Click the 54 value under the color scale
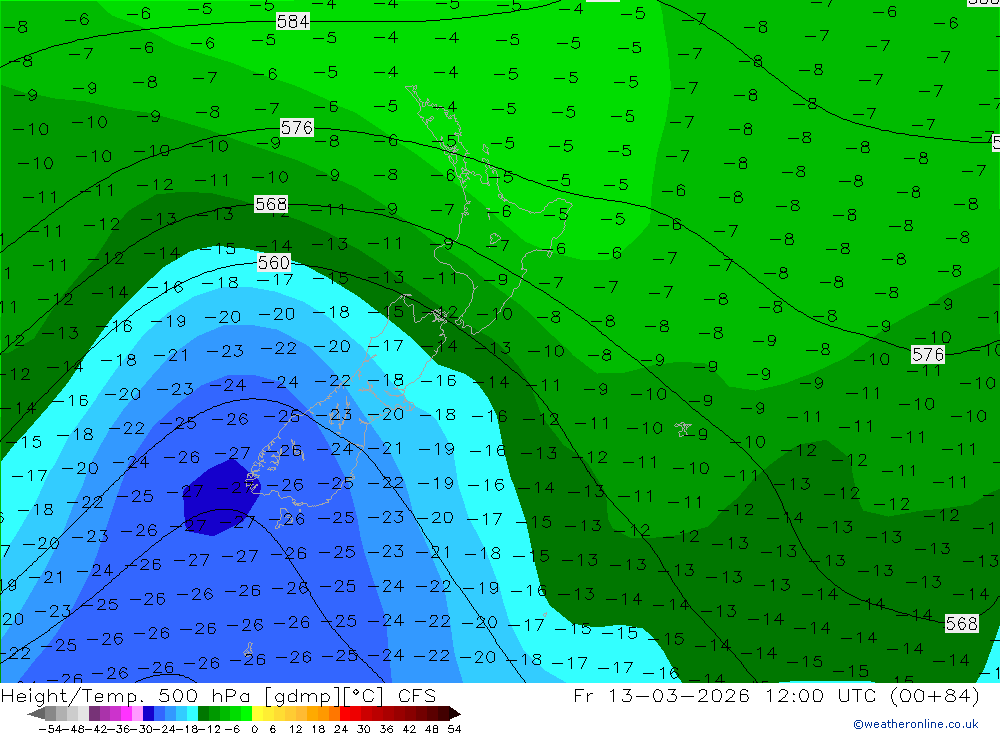Viewport: 1000px width, 733px height. click(x=454, y=729)
